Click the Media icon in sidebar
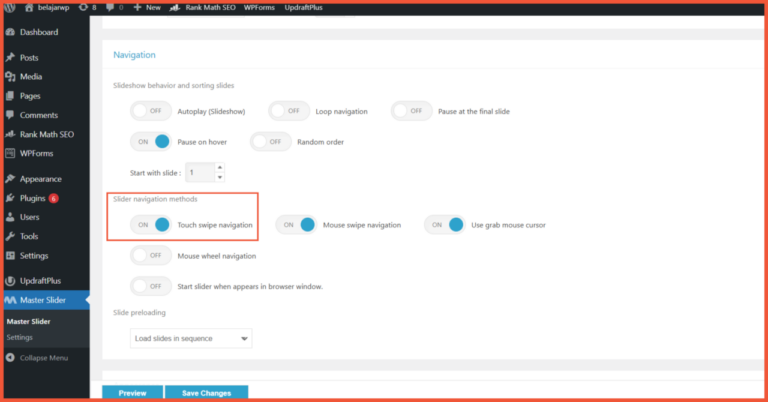The width and height of the screenshot is (768, 402). [9, 77]
